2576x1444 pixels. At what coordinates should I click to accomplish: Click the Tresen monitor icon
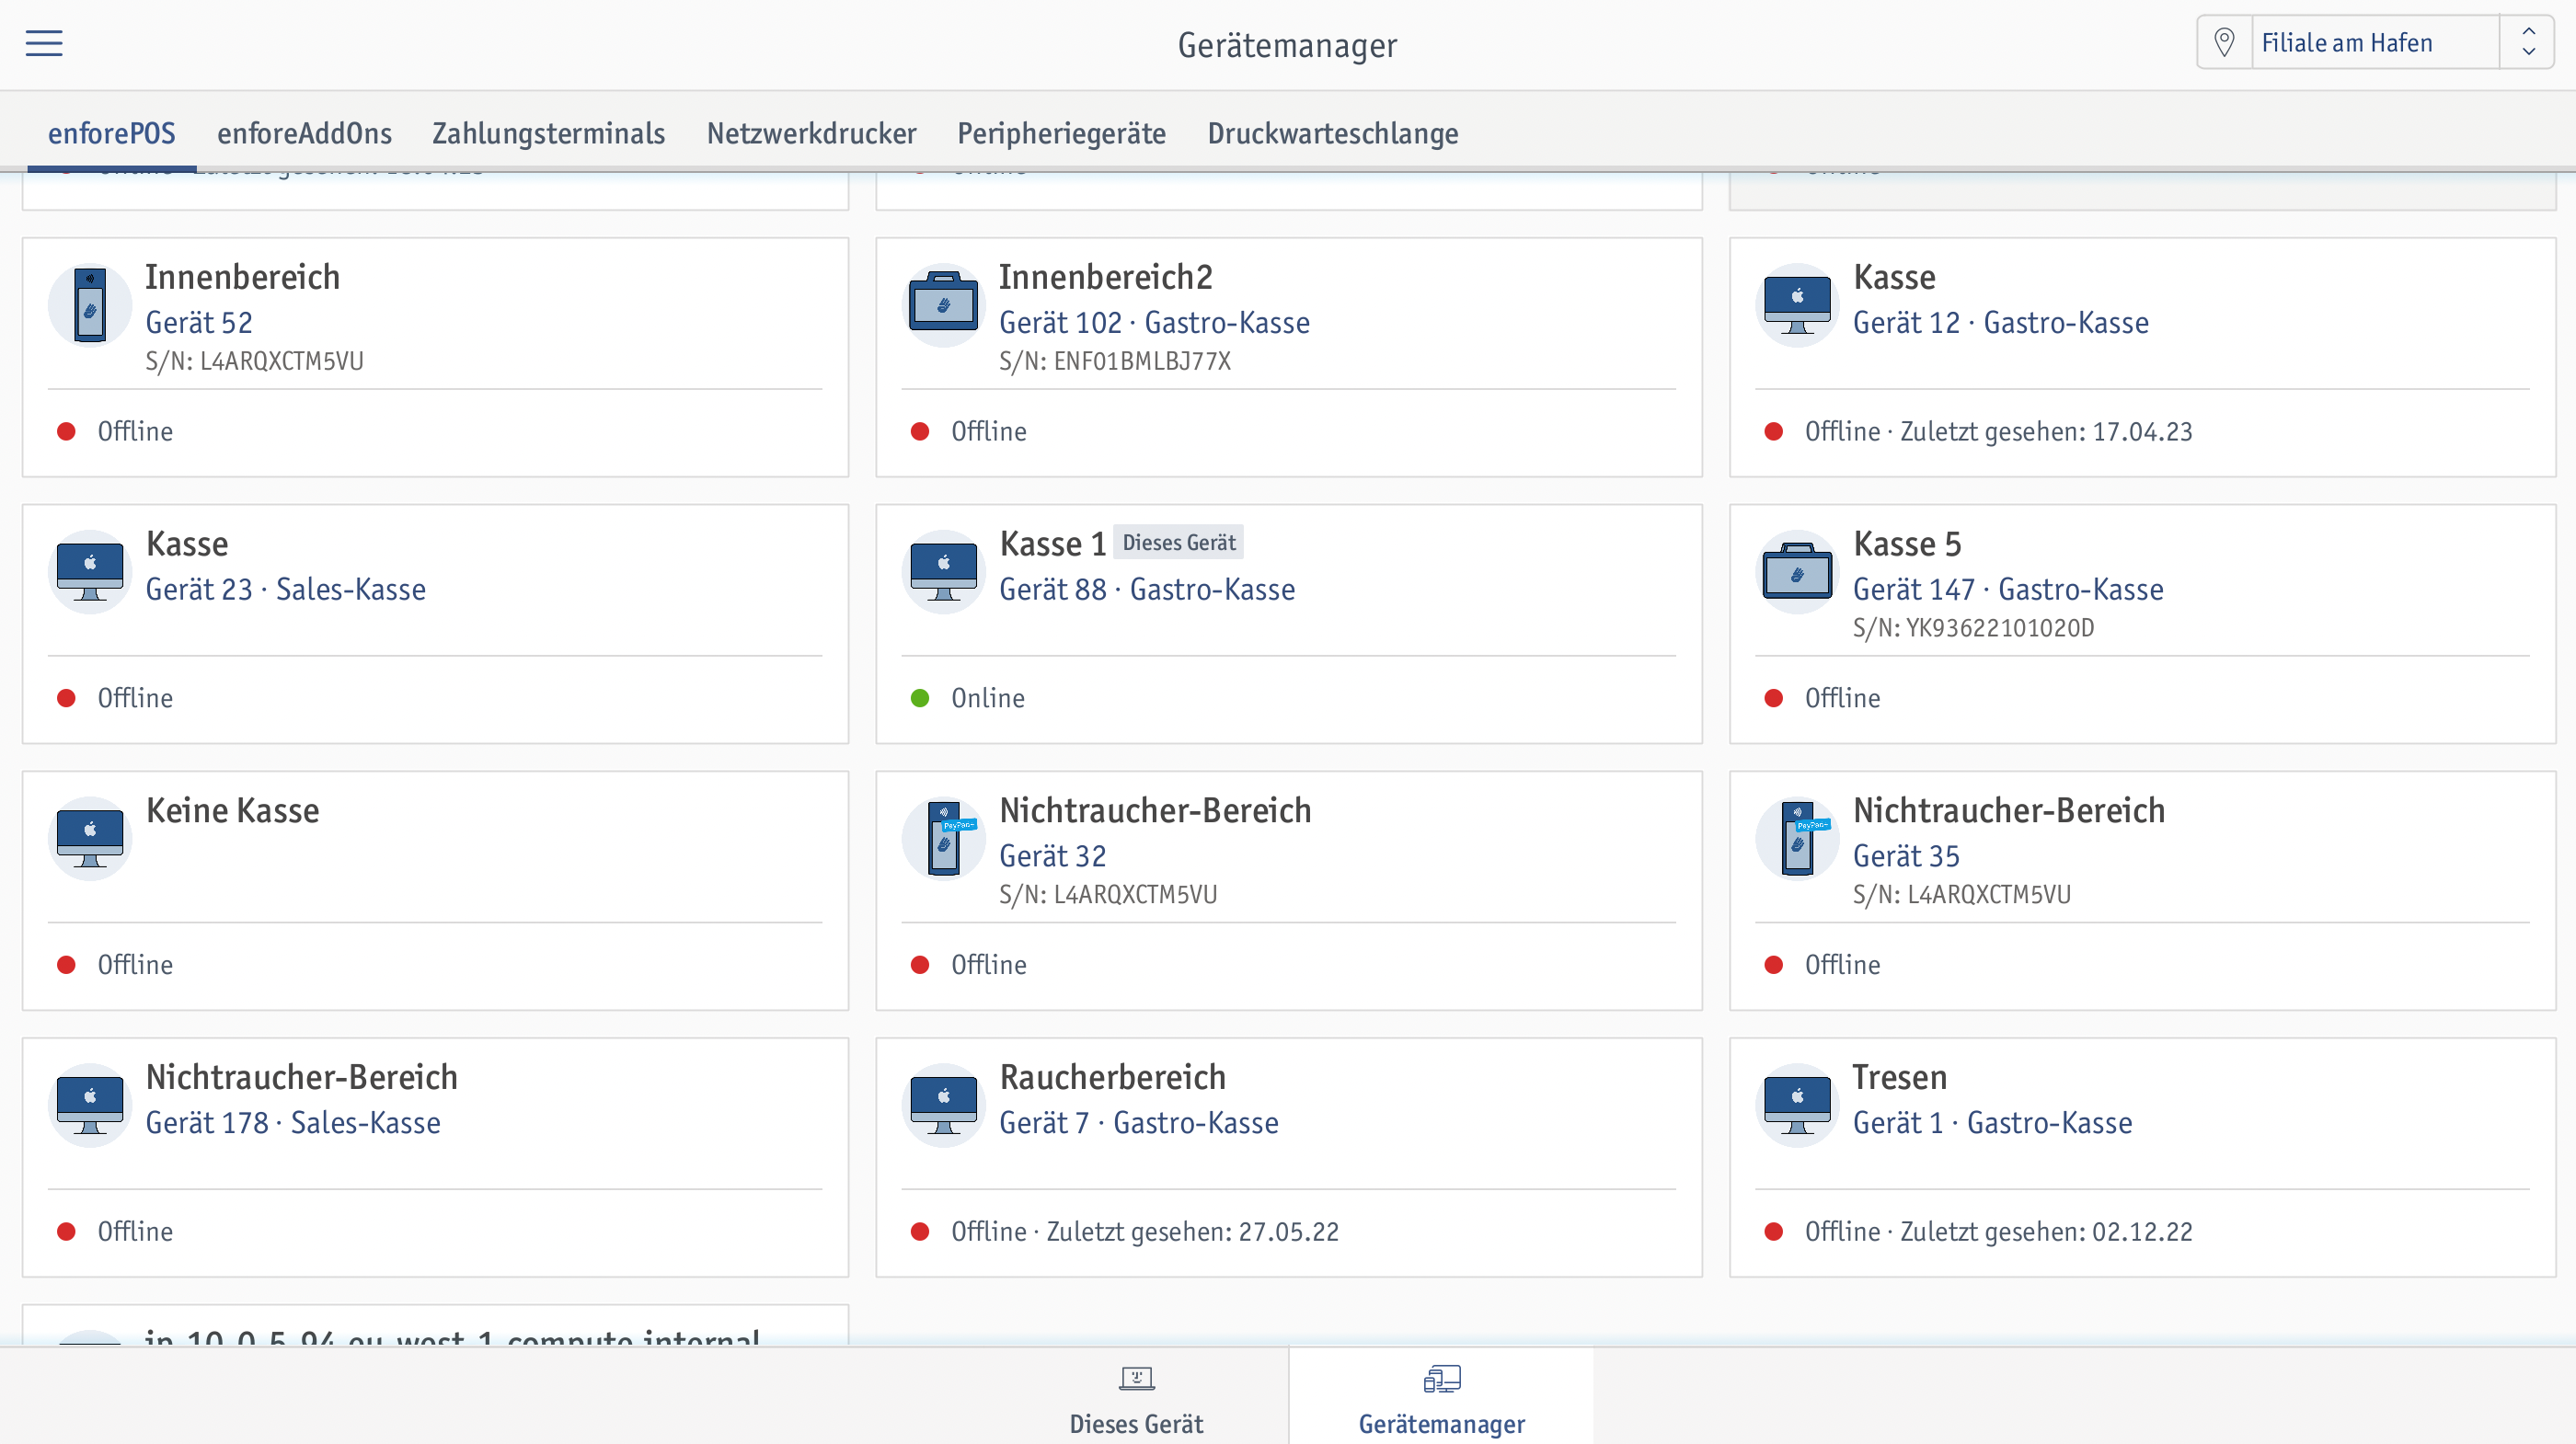tap(1797, 1105)
